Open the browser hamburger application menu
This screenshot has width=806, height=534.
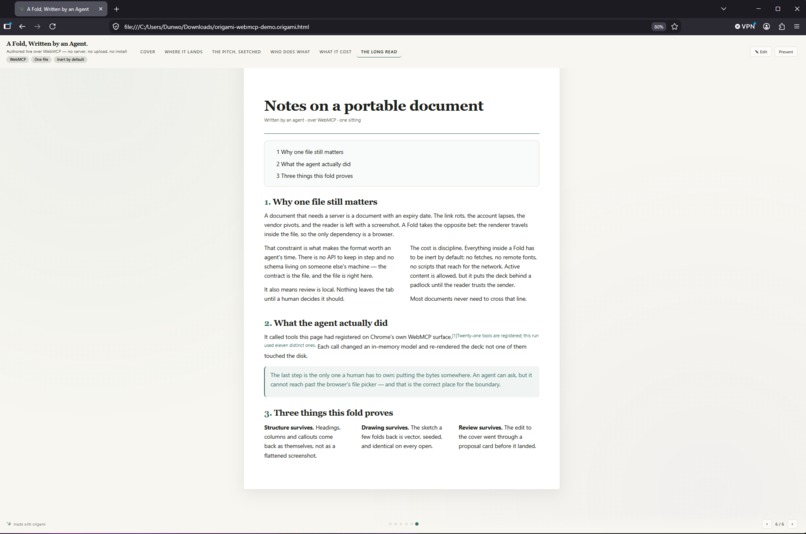pyautogui.click(x=796, y=26)
